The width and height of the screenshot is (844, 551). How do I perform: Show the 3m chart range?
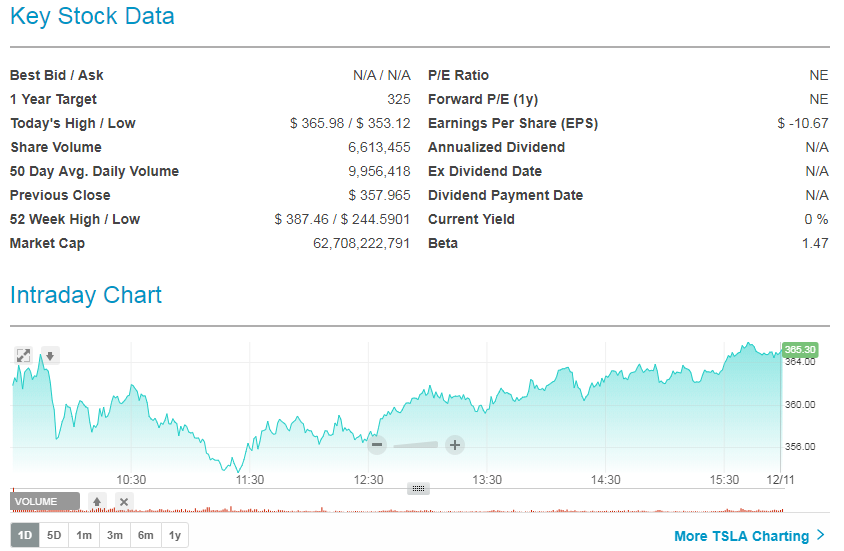pos(115,535)
